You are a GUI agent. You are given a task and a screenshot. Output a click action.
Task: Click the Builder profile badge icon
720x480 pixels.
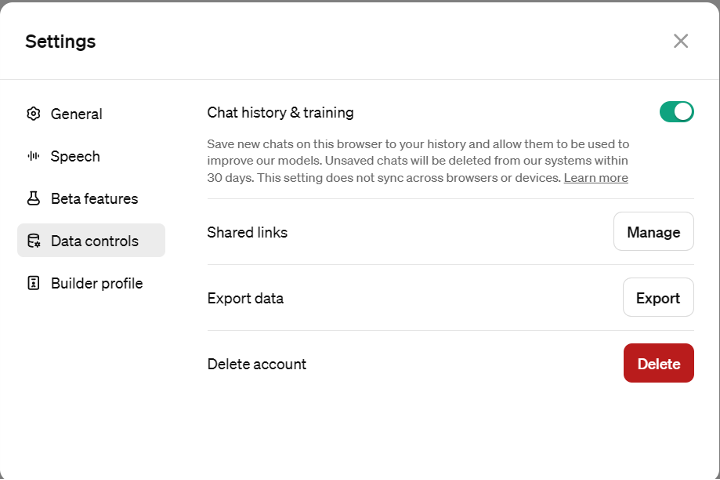point(33,283)
